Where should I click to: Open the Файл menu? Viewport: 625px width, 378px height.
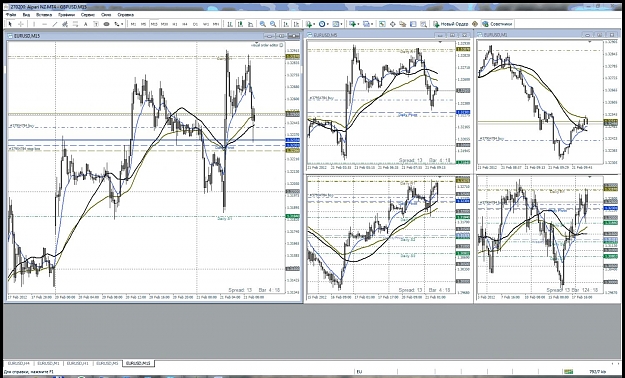point(11,14)
